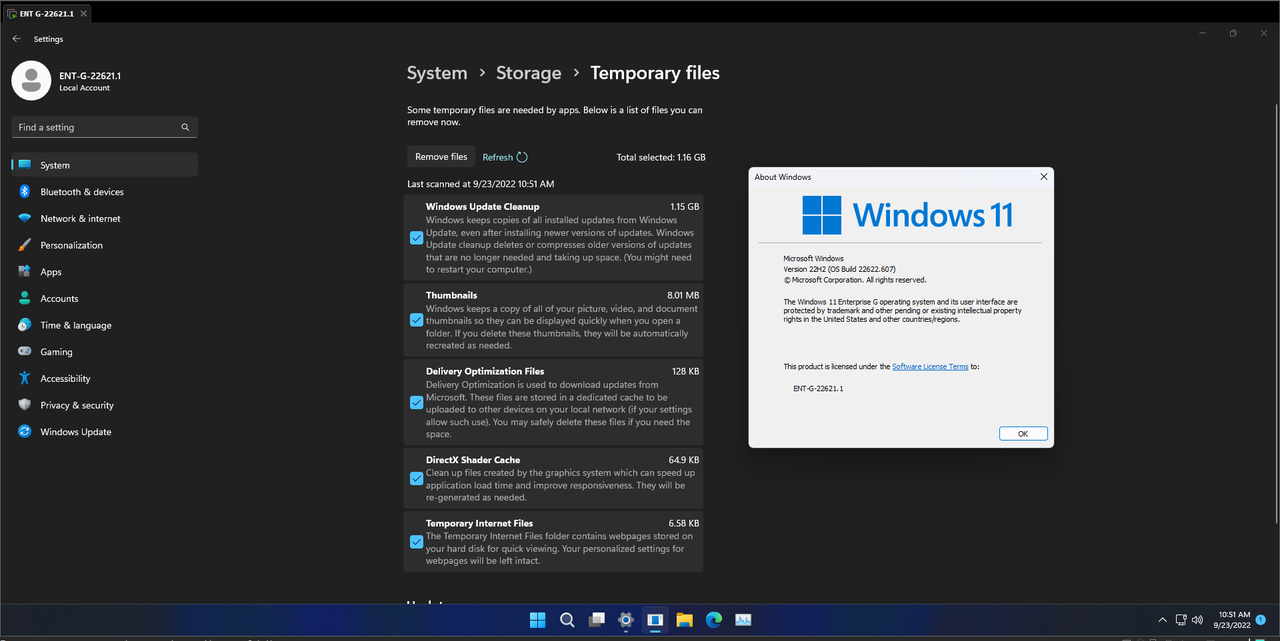Click the 1.15 GB size of Windows Update Cleanup

tap(685, 207)
